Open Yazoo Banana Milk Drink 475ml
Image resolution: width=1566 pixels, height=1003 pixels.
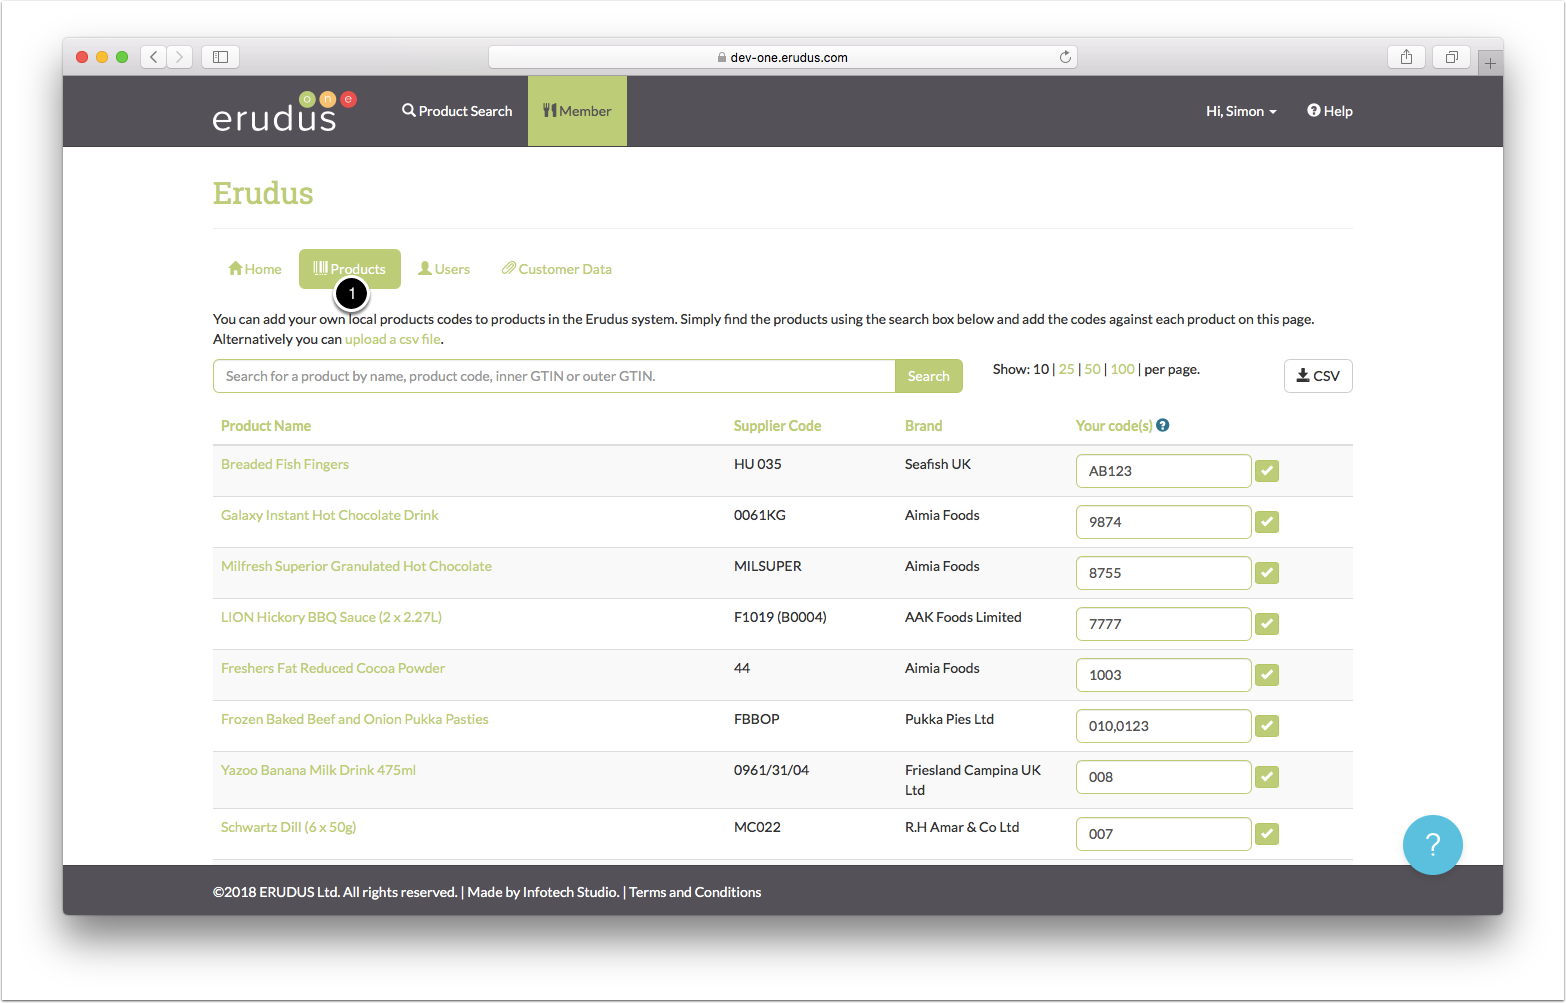pyautogui.click(x=318, y=770)
